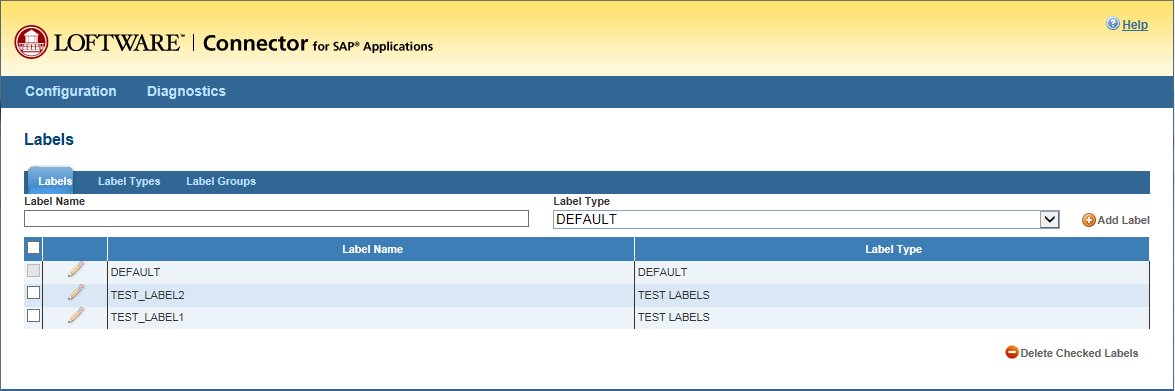This screenshot has width=1175, height=391.
Task: Click the Labels page heading
Action: coord(49,139)
